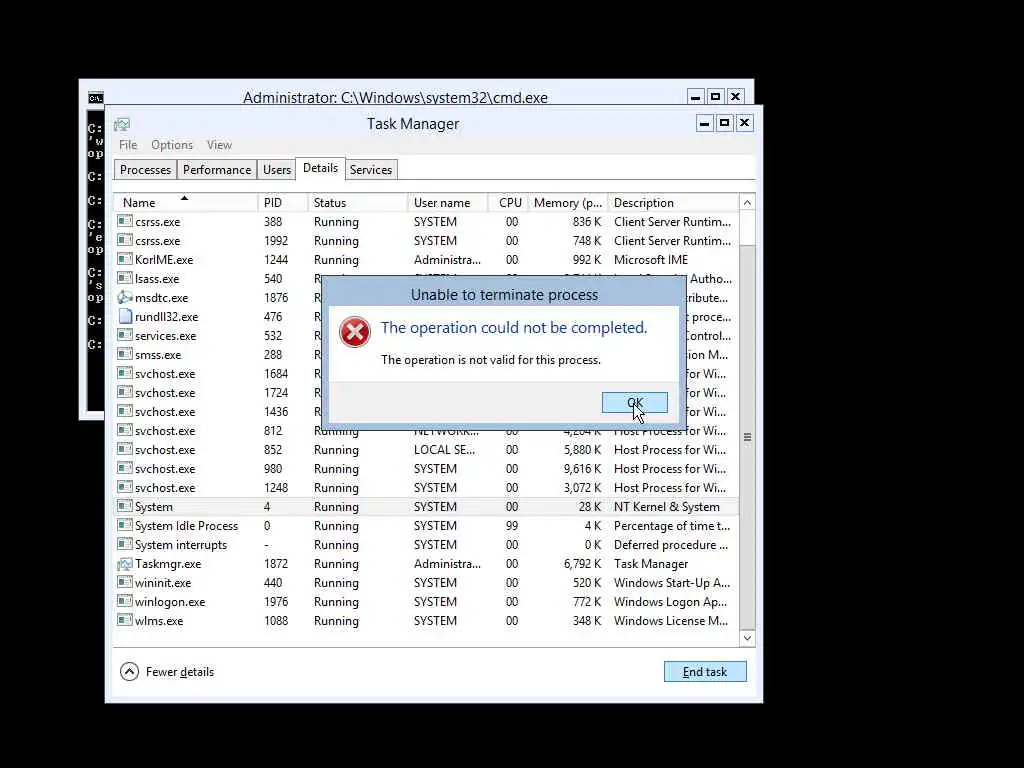Open the View menu
This screenshot has height=768, width=1024.
(x=219, y=145)
